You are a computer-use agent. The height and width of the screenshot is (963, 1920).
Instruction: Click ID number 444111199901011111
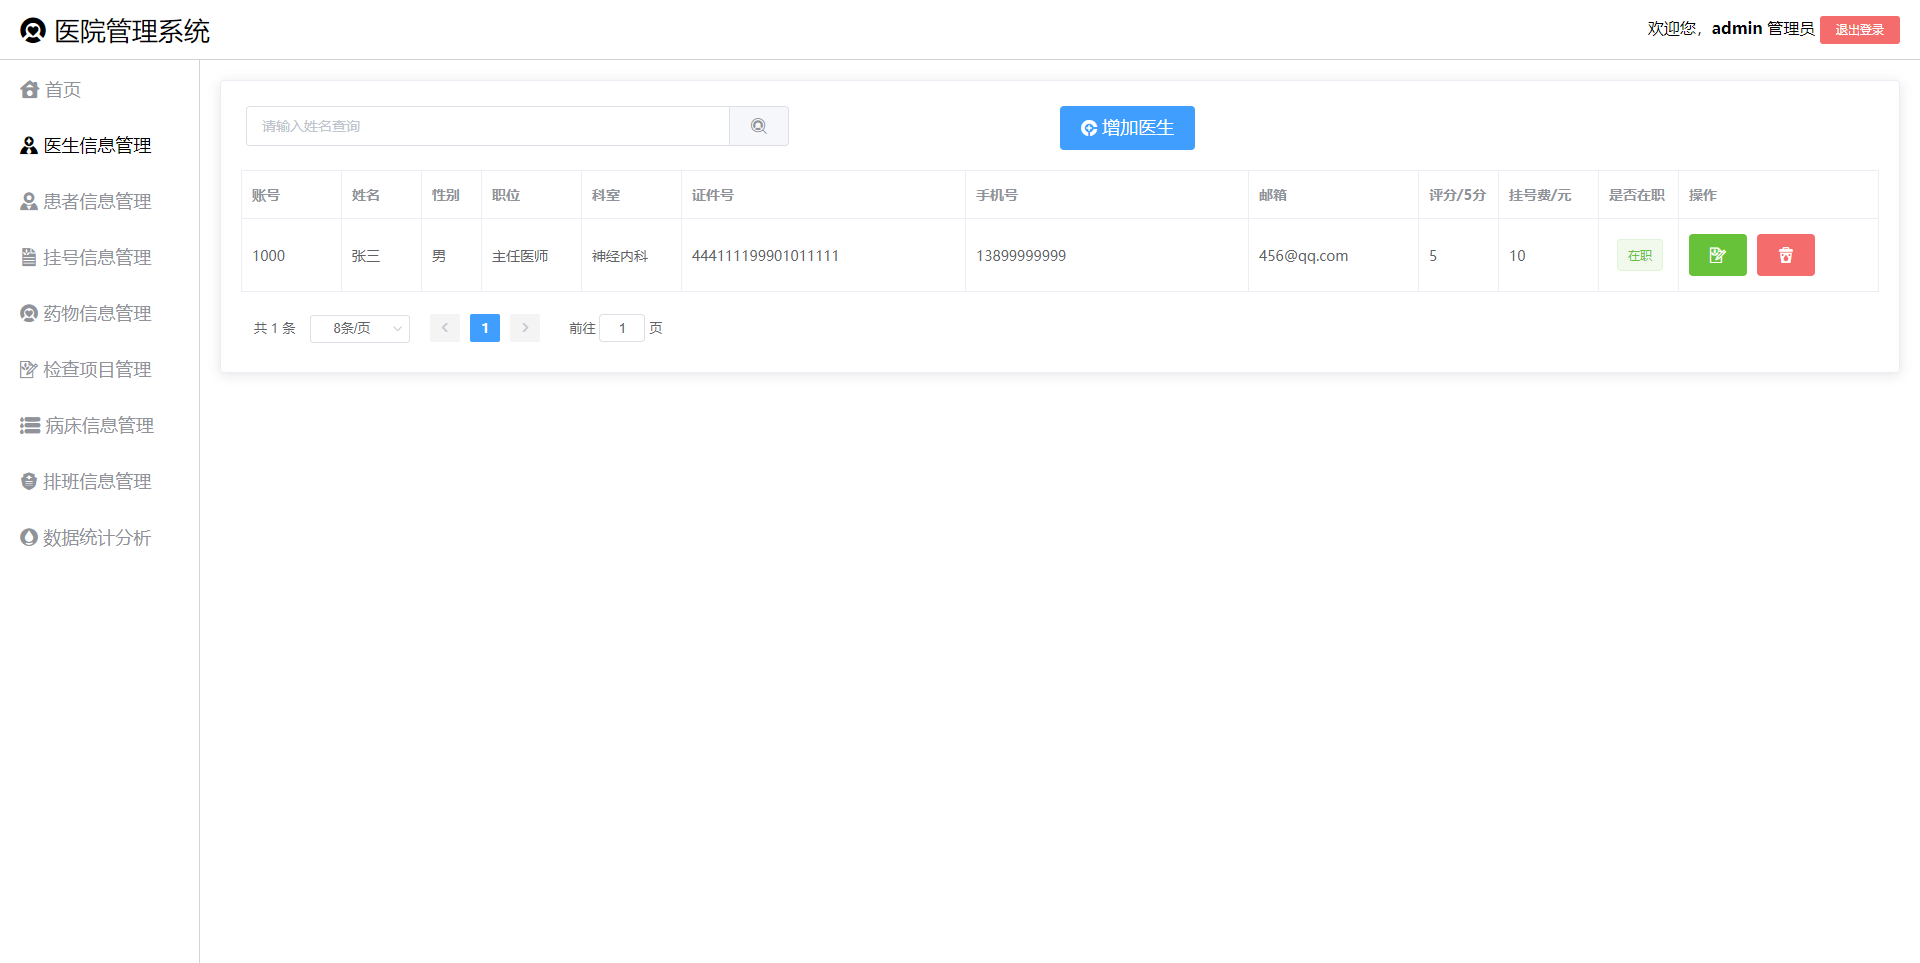click(765, 256)
